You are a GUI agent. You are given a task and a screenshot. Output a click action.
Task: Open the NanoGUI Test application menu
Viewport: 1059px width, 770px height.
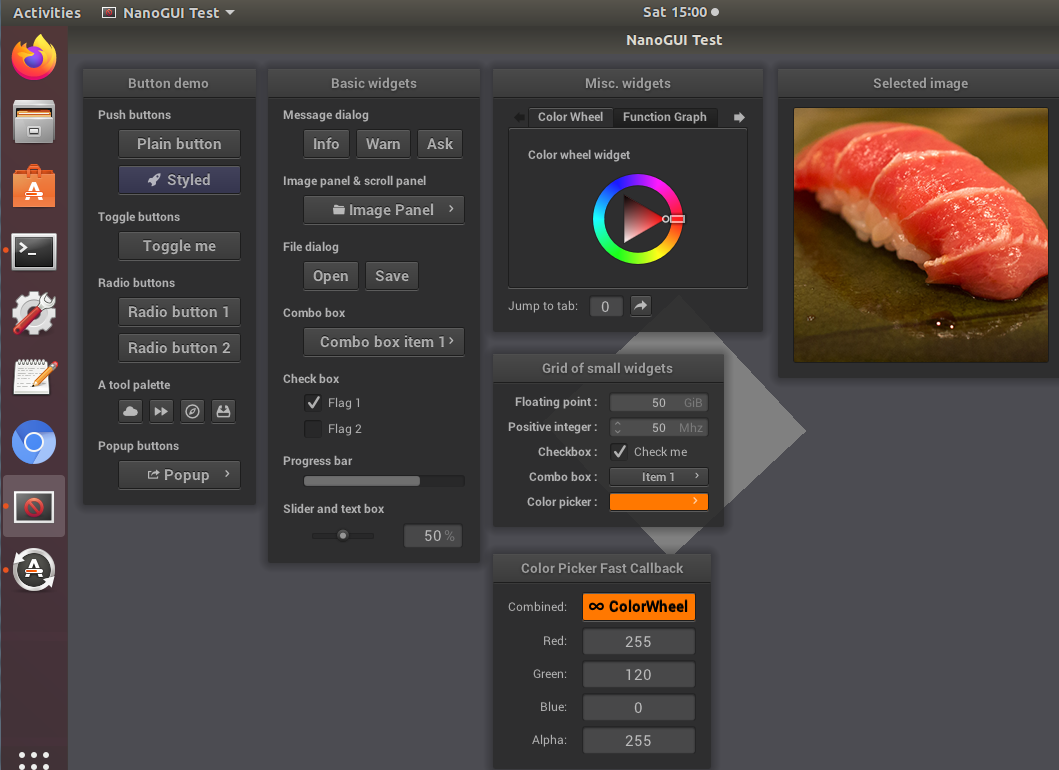click(x=169, y=12)
